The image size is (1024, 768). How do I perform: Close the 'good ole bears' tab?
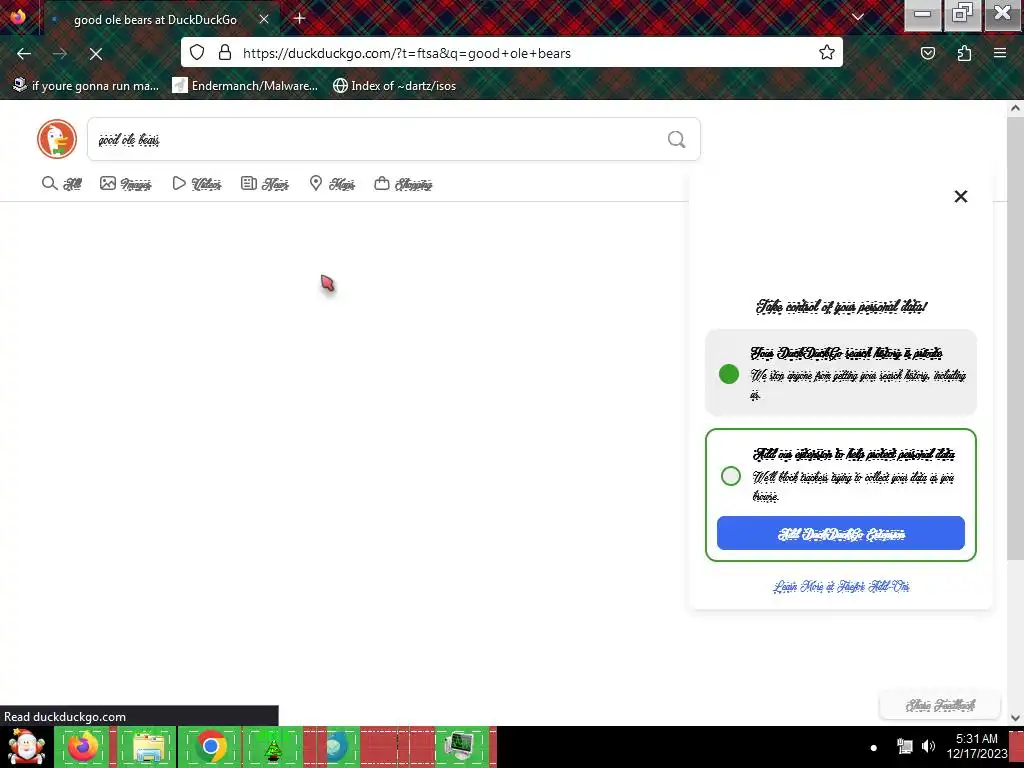(x=264, y=19)
